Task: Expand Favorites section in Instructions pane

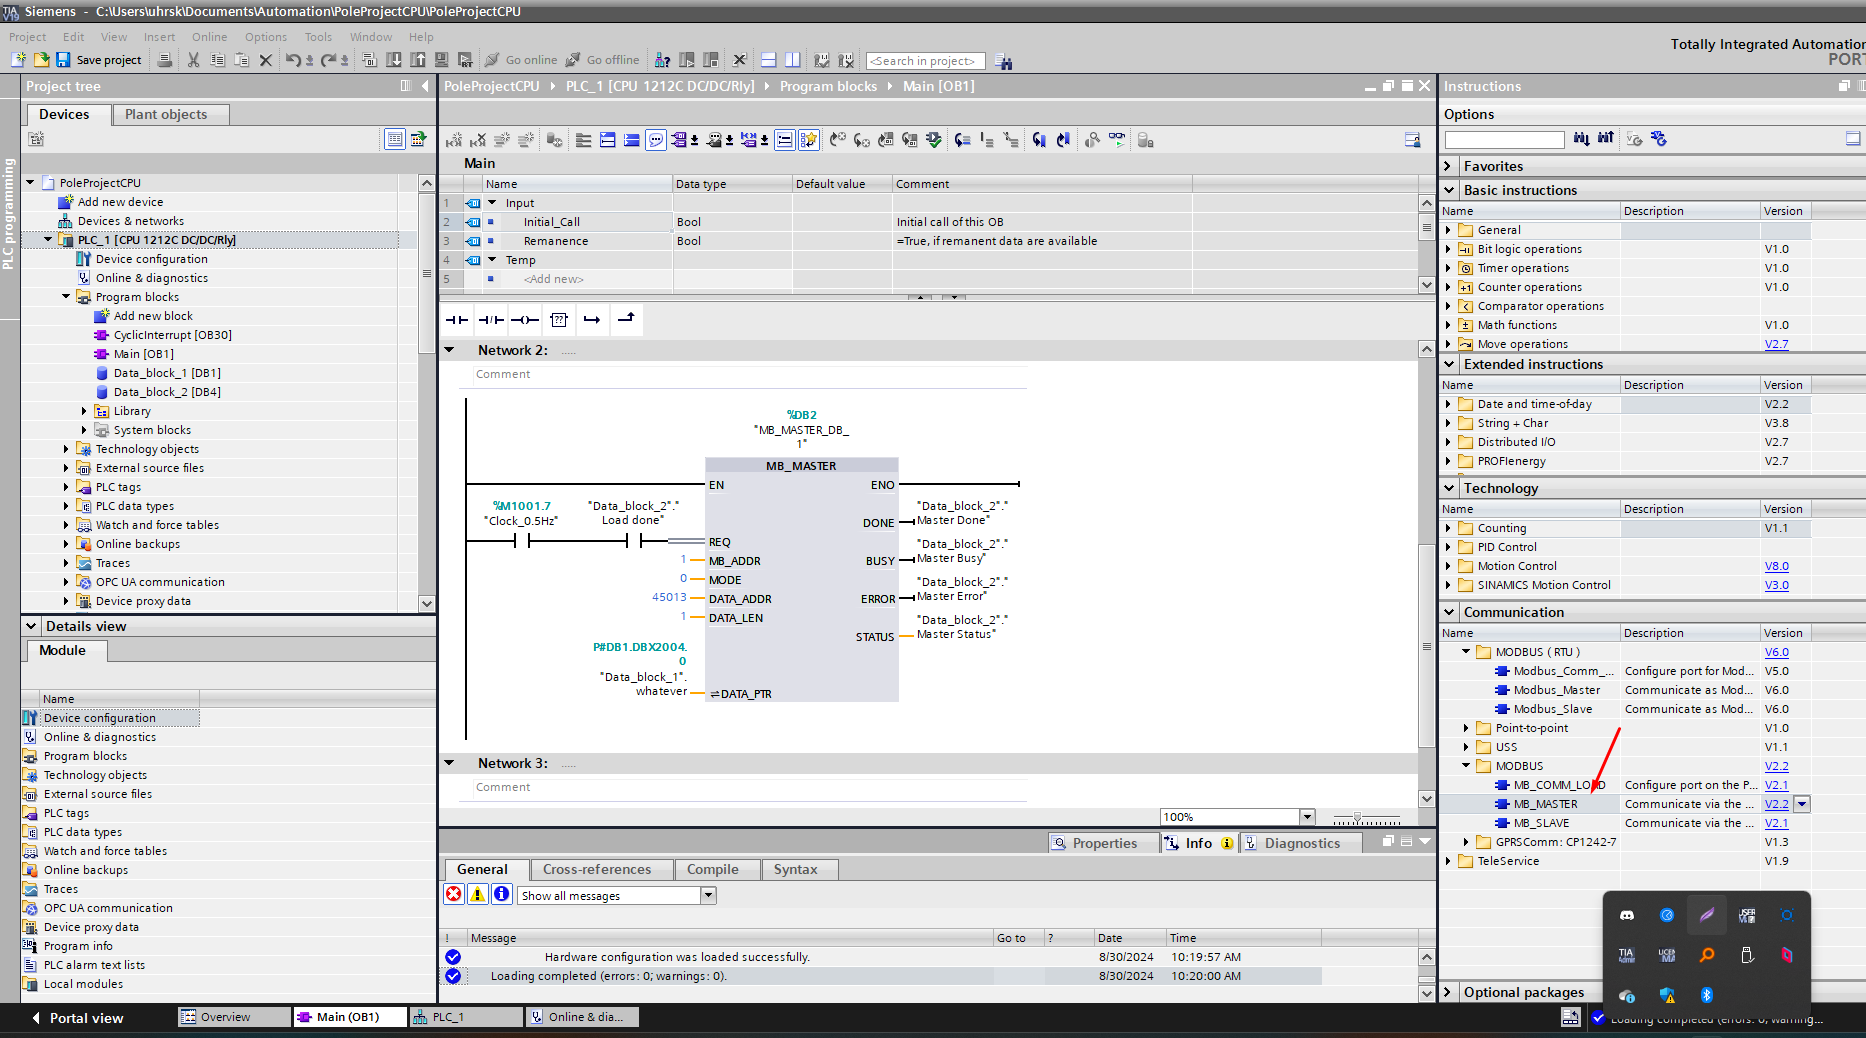Action: click(x=1449, y=166)
